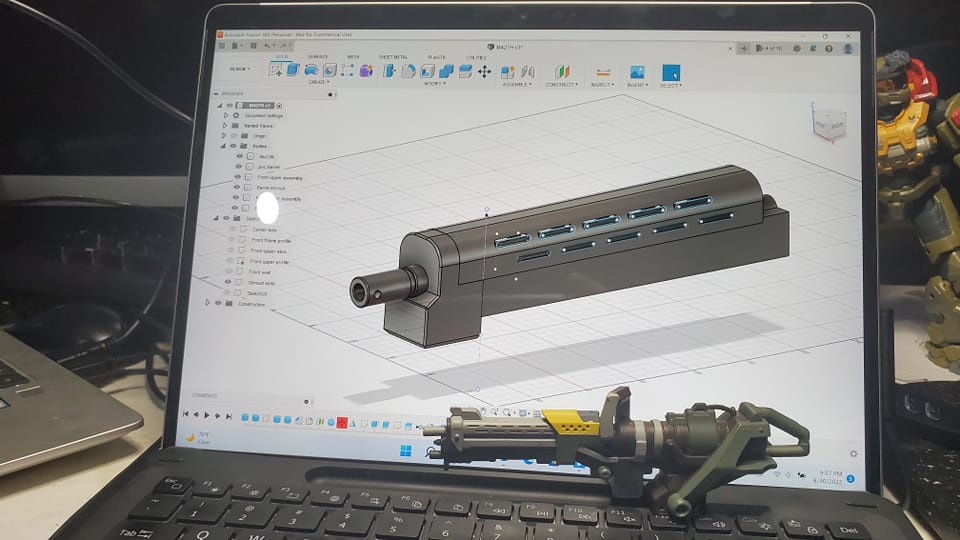The image size is (960, 540).
Task: Select the Insert image tool
Action: [637, 73]
